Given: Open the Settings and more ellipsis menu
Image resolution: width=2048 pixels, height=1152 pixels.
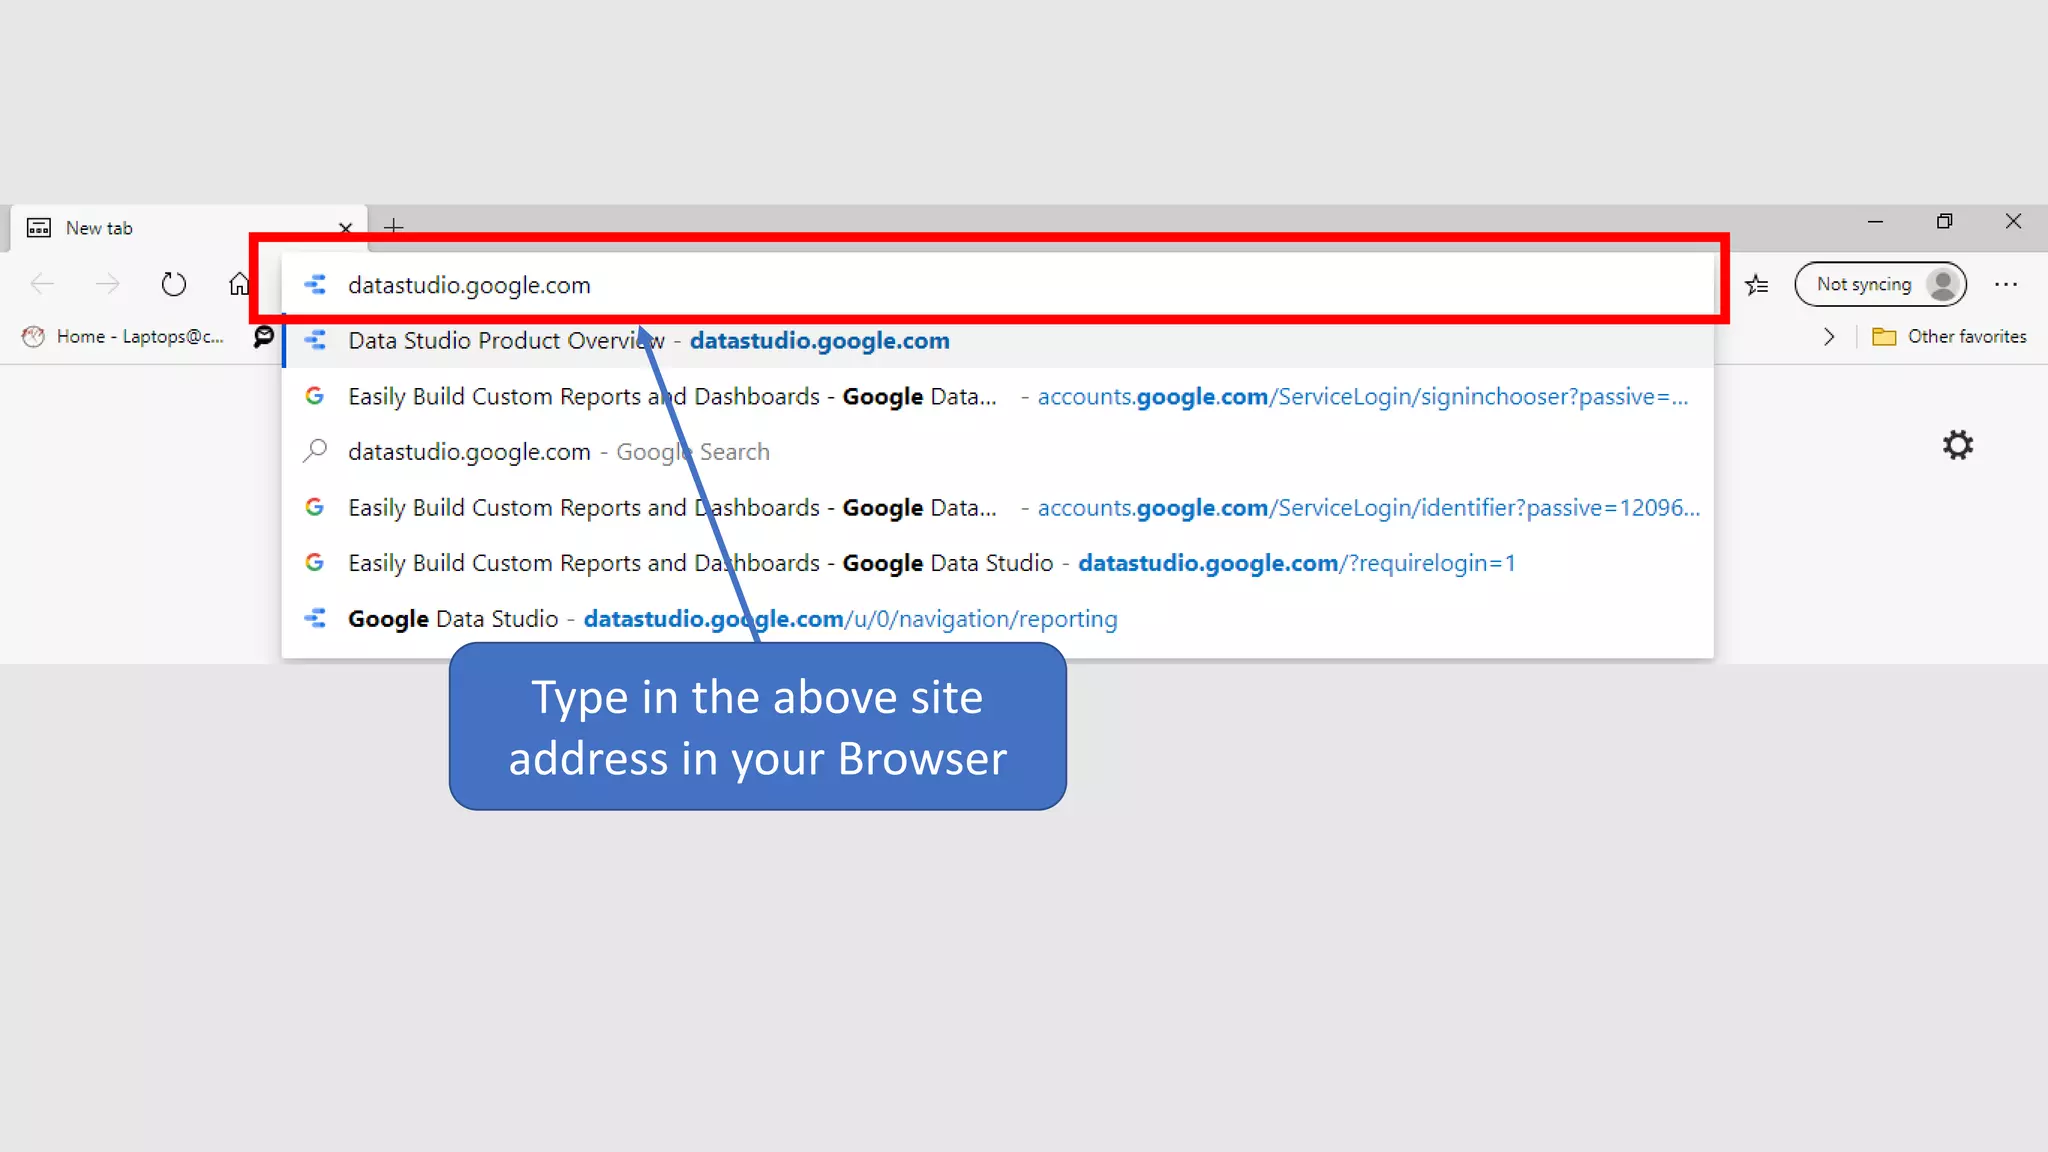Looking at the screenshot, I should (2006, 284).
